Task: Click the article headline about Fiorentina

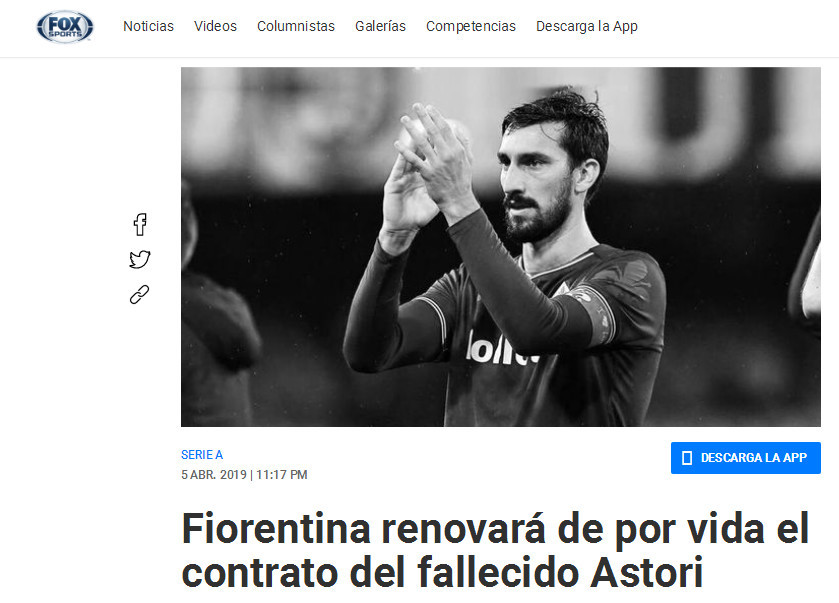Action: [495, 551]
